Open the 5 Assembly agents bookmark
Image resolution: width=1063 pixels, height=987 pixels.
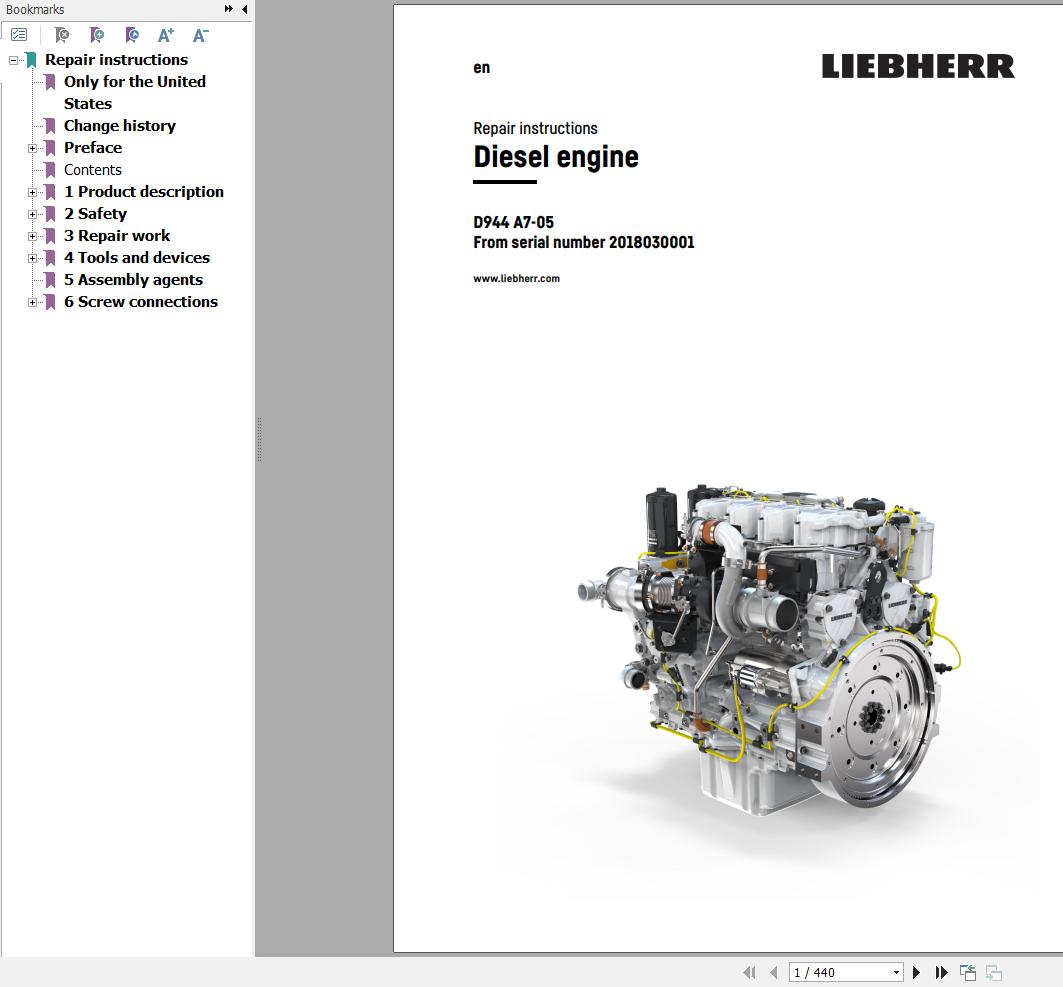(133, 280)
